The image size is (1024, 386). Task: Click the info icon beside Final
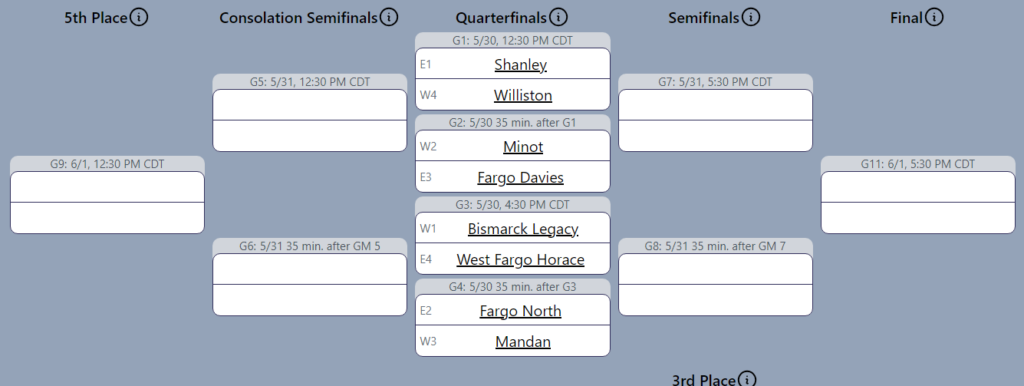(935, 17)
